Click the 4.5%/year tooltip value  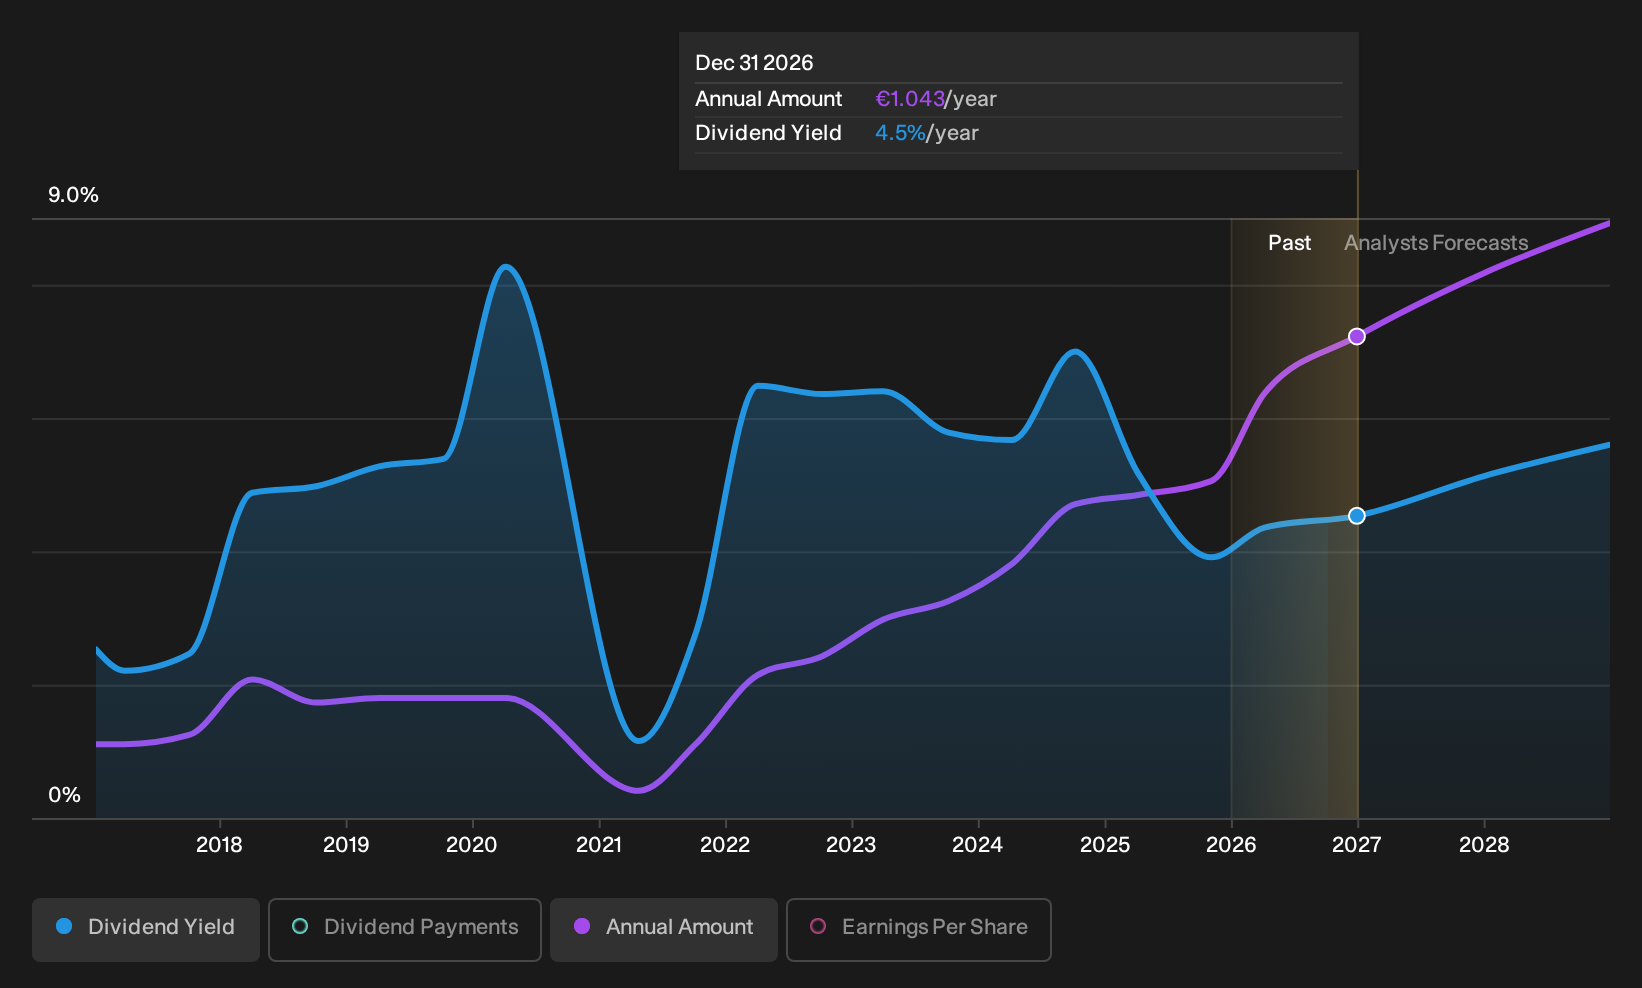927,133
